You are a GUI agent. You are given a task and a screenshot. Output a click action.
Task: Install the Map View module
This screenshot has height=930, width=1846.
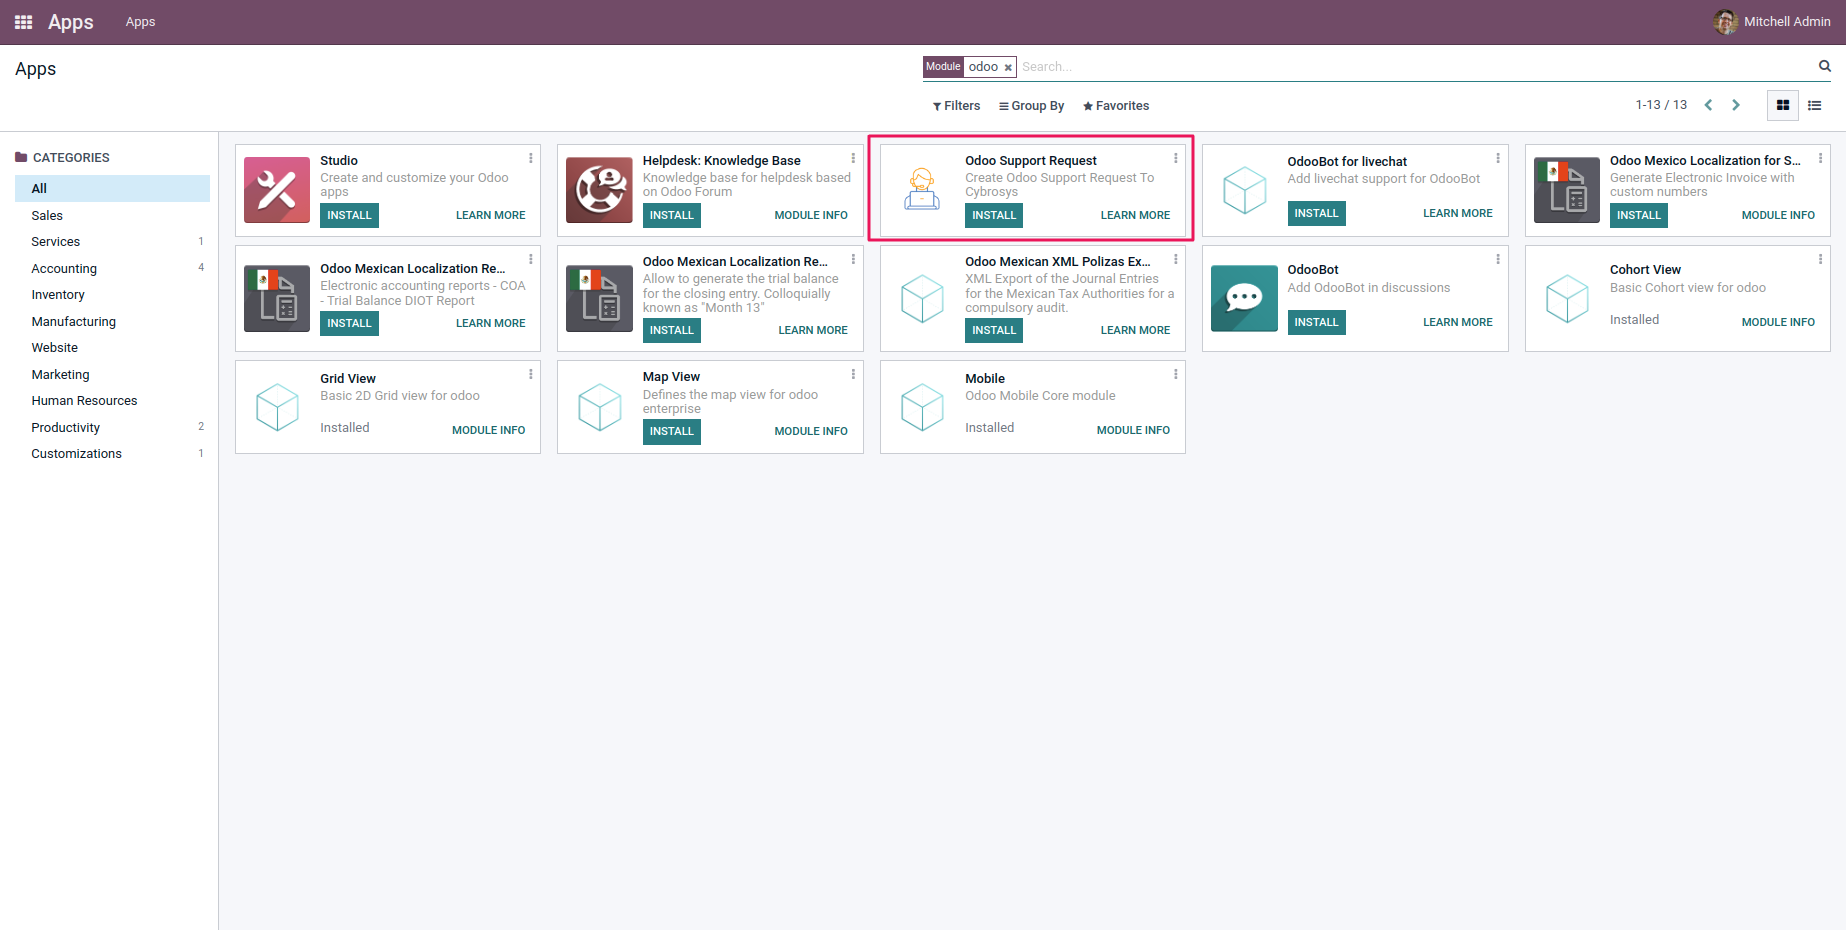(x=671, y=431)
